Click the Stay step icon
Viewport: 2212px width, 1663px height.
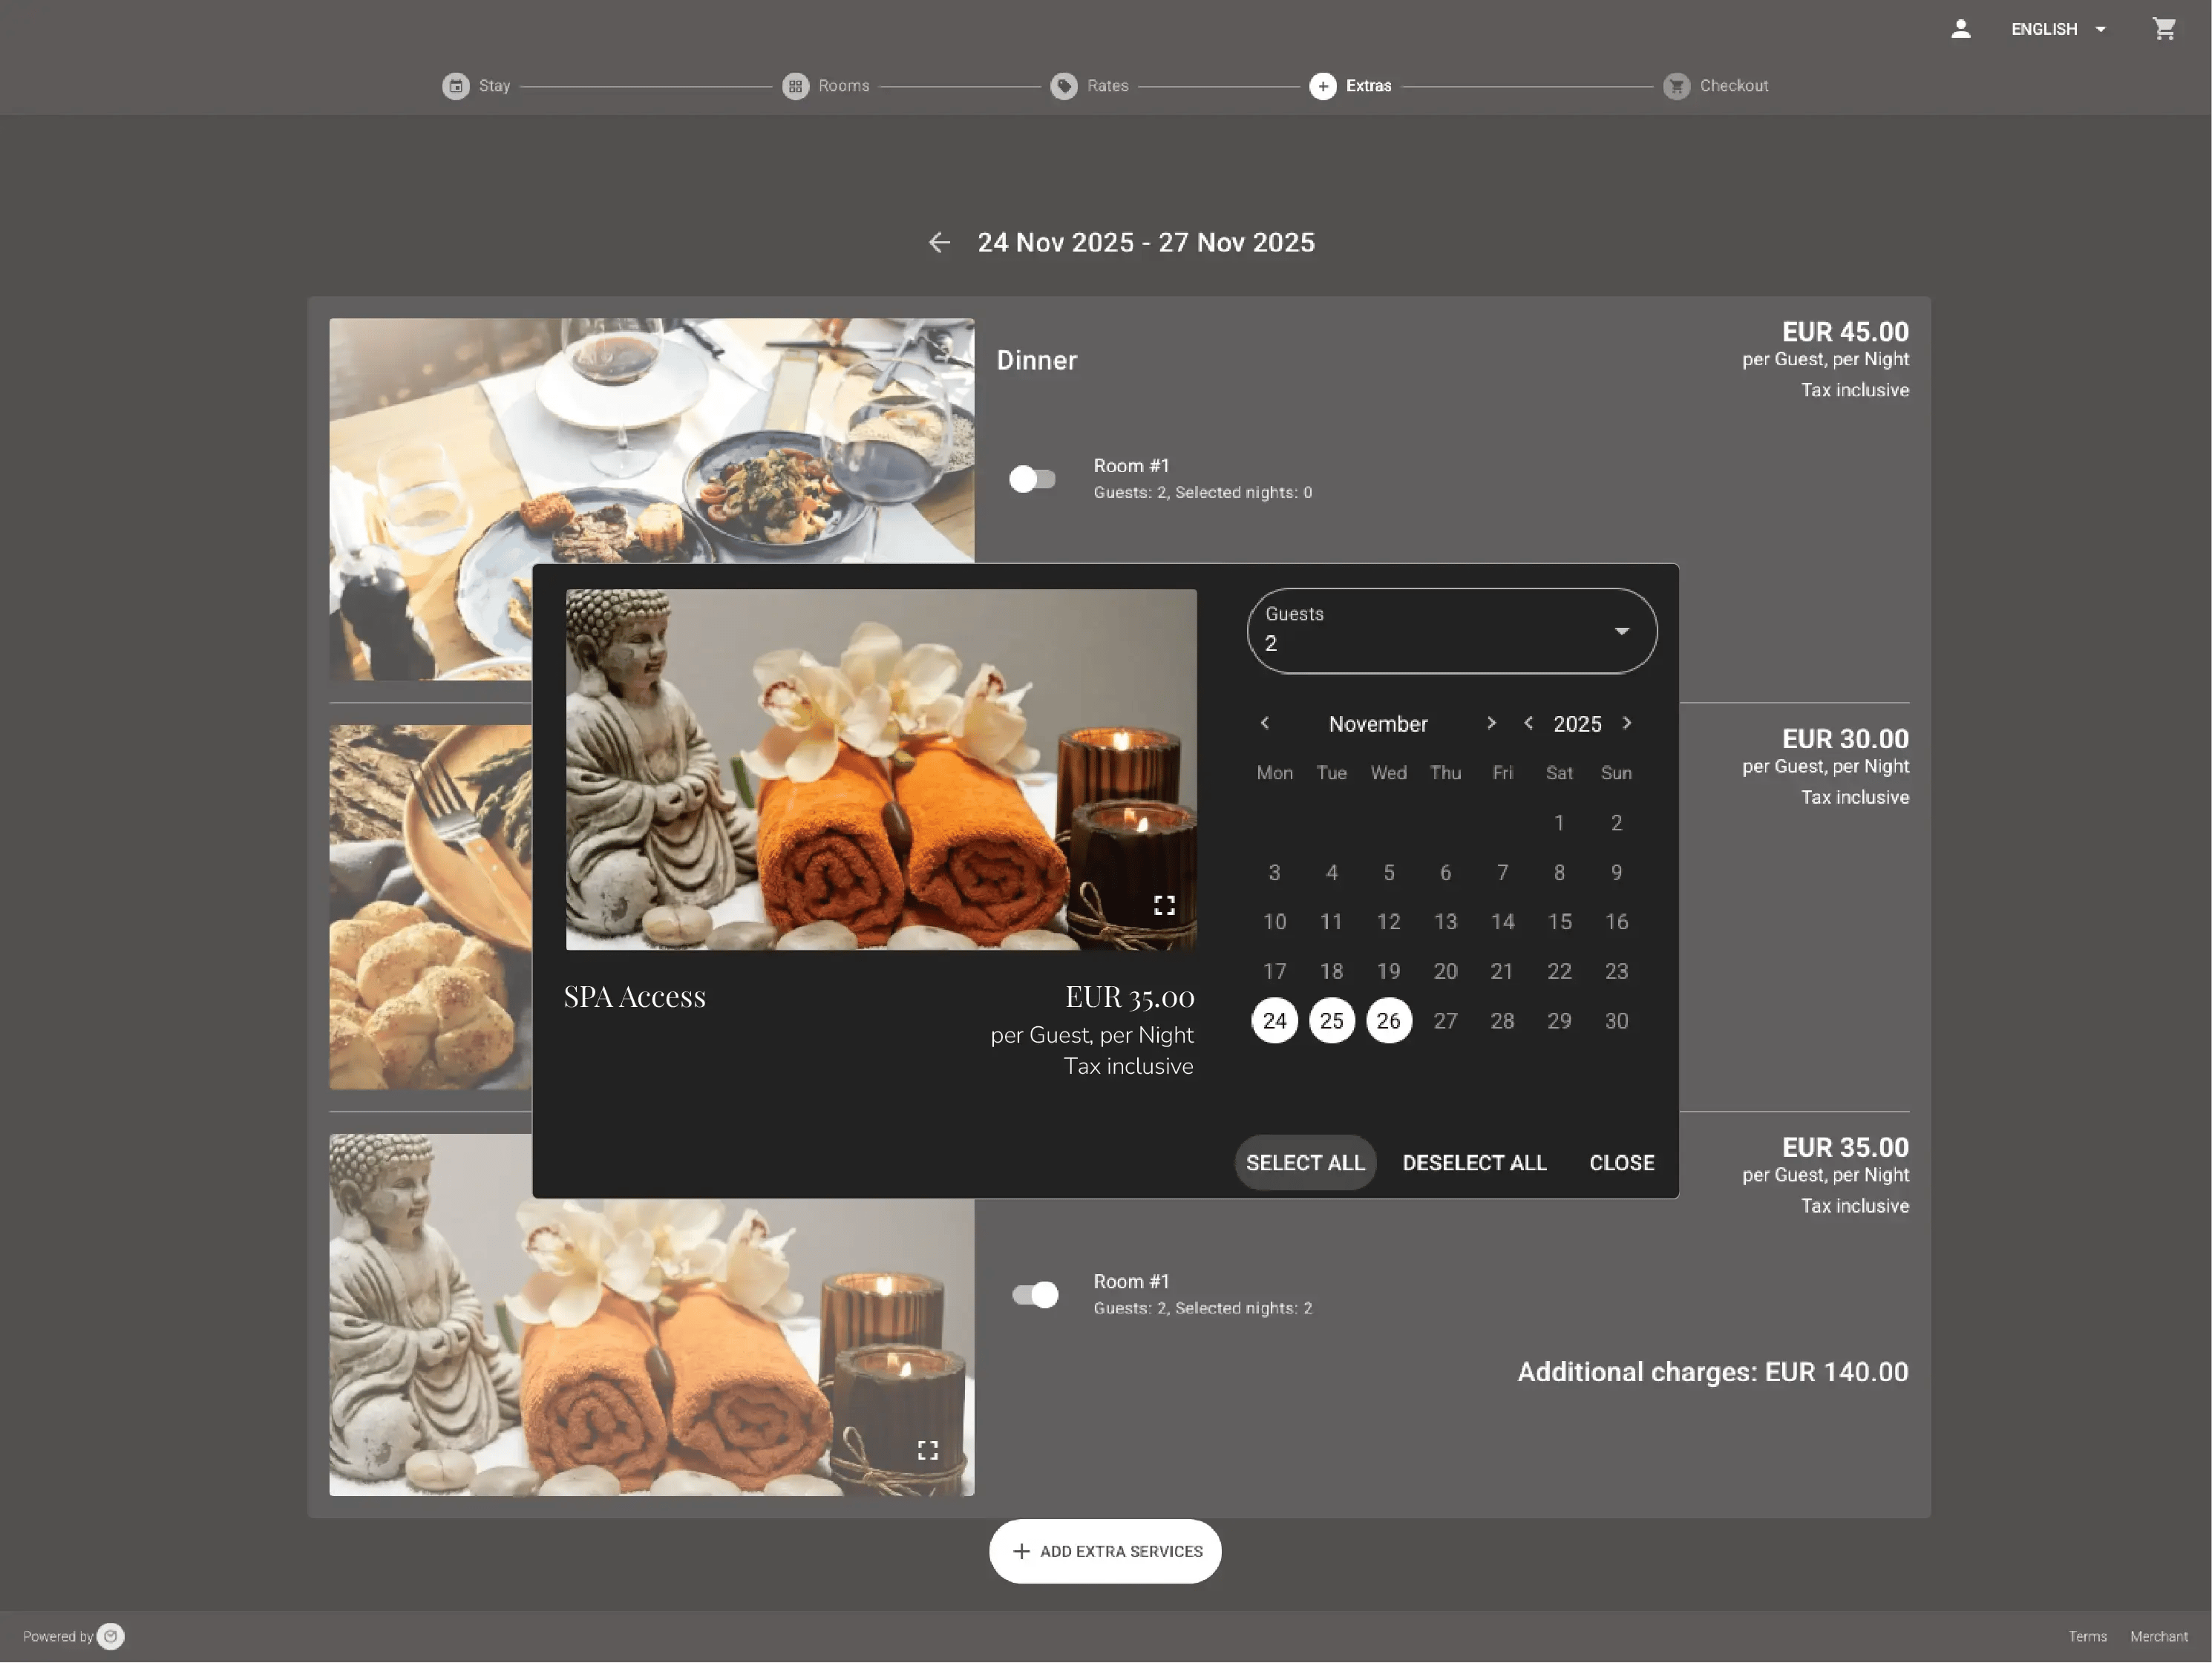click(x=456, y=86)
